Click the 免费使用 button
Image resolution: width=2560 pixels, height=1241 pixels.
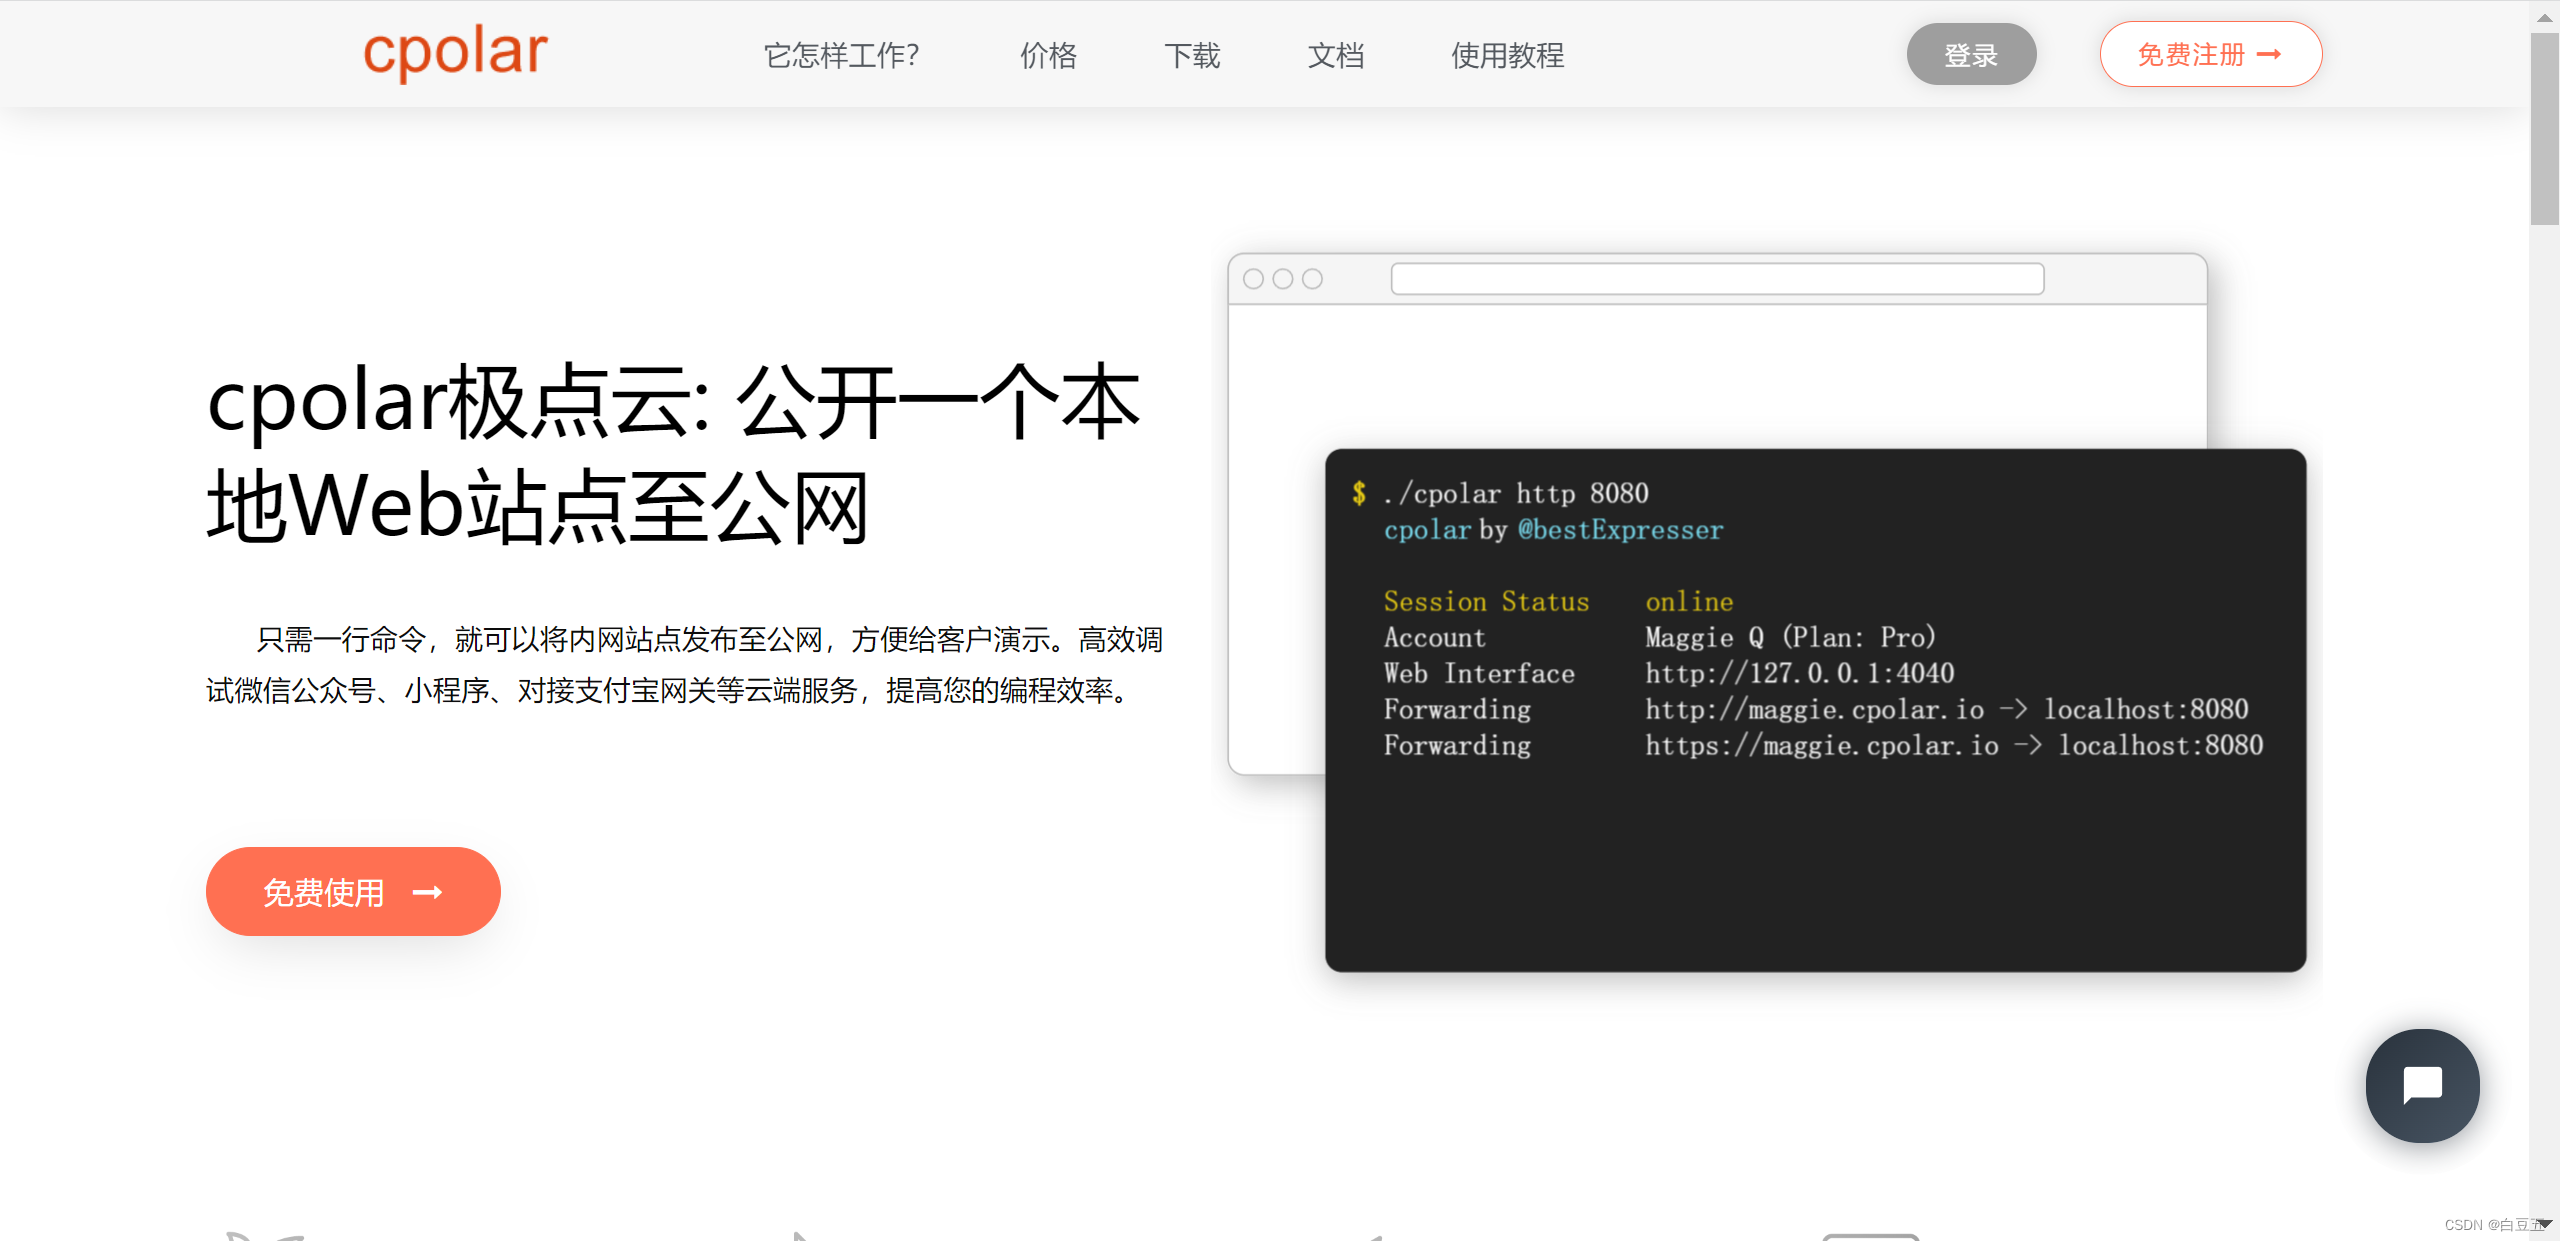pyautogui.click(x=353, y=891)
